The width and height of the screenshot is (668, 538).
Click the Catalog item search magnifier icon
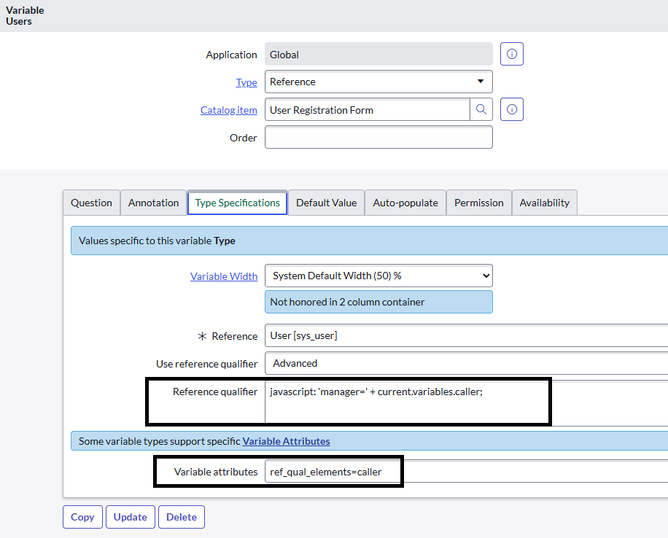point(482,110)
